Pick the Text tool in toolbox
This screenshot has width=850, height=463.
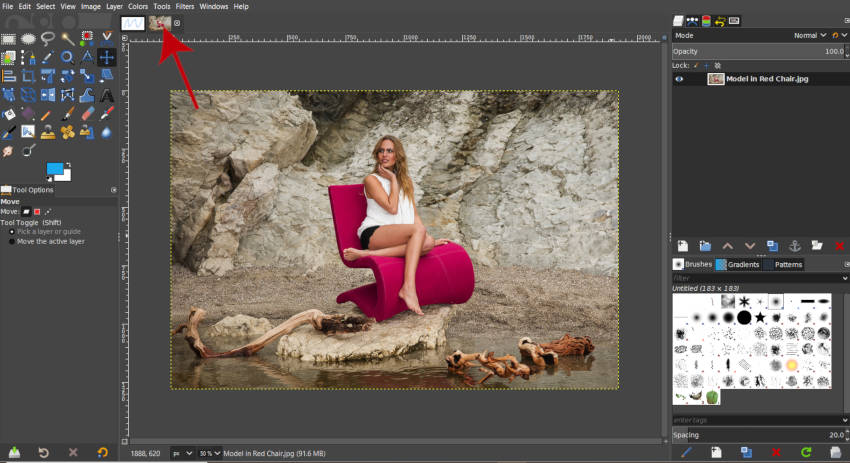107,94
